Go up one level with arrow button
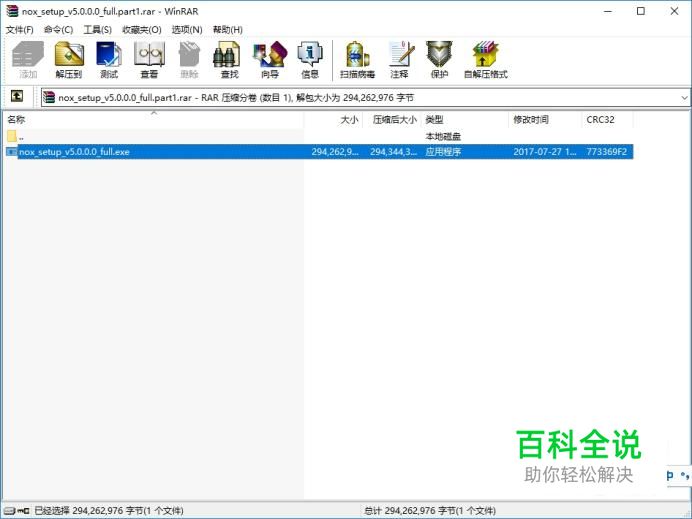Screen dimensions: 692x519 pos(17,96)
